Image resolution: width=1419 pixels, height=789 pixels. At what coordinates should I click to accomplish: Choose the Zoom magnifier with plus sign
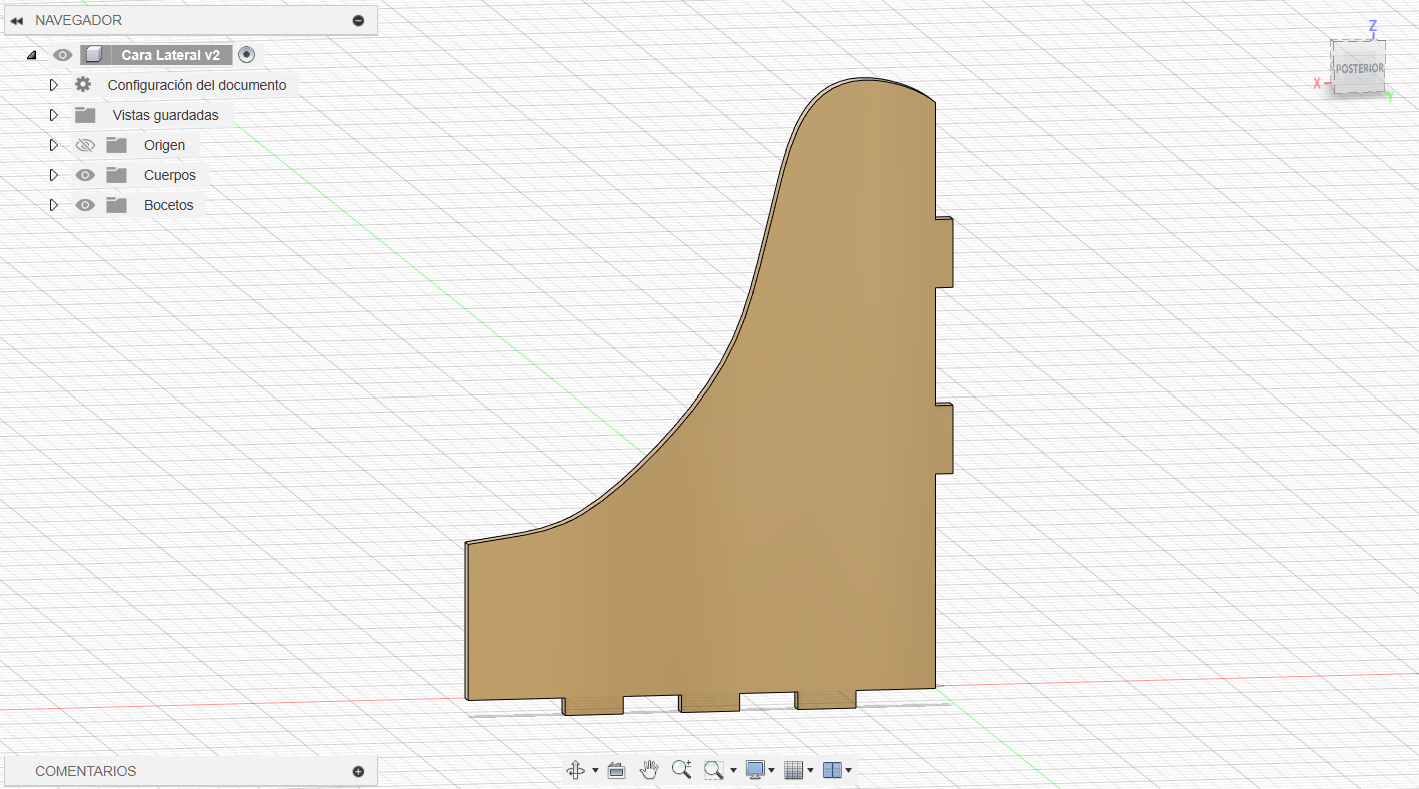pyautogui.click(x=682, y=770)
